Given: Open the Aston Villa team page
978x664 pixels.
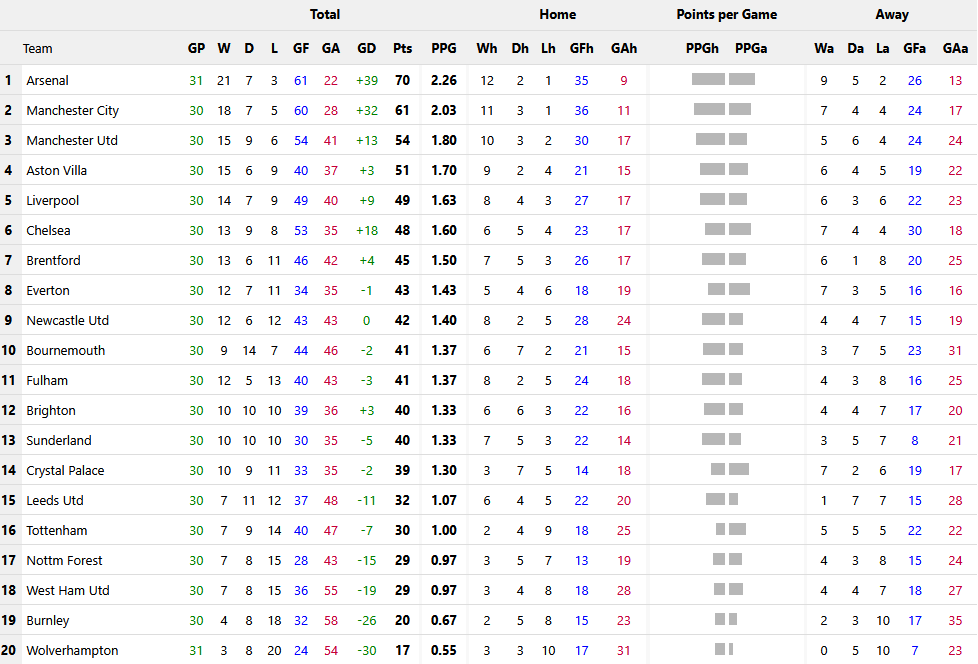Looking at the screenshot, I should [57, 170].
